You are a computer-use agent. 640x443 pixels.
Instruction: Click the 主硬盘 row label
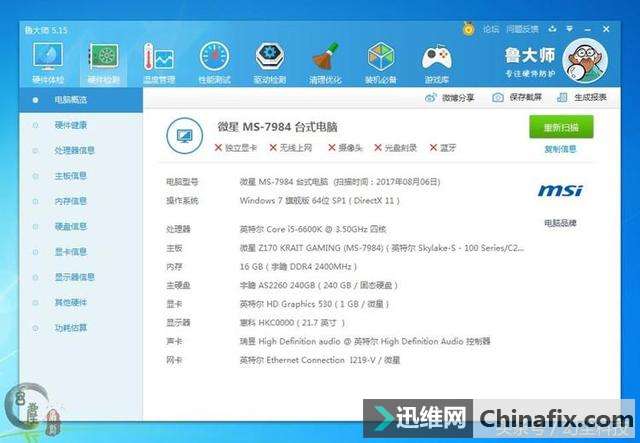(178, 285)
